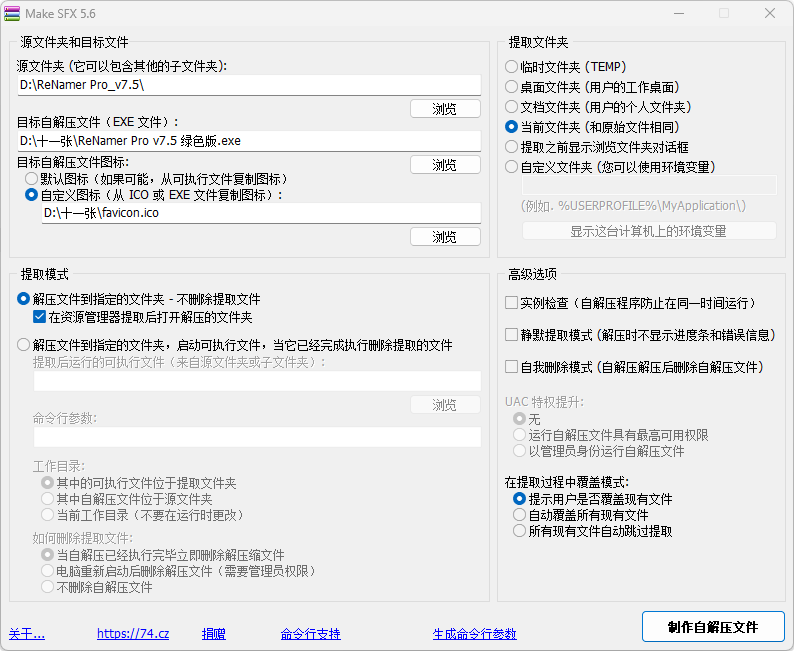794x651 pixels.
Task: Click the Make SFX app icon in title bar
Action: (x=12, y=14)
